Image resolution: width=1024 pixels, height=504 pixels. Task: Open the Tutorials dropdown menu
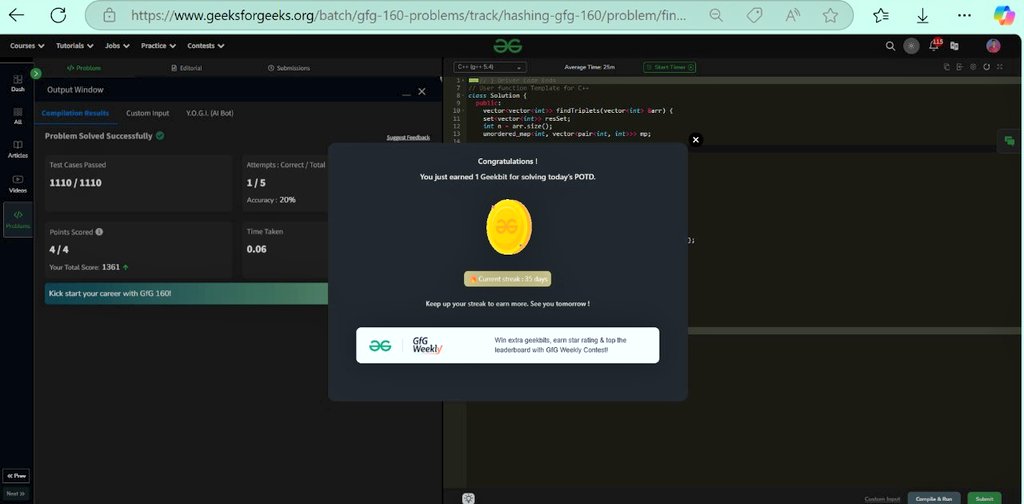pos(74,46)
